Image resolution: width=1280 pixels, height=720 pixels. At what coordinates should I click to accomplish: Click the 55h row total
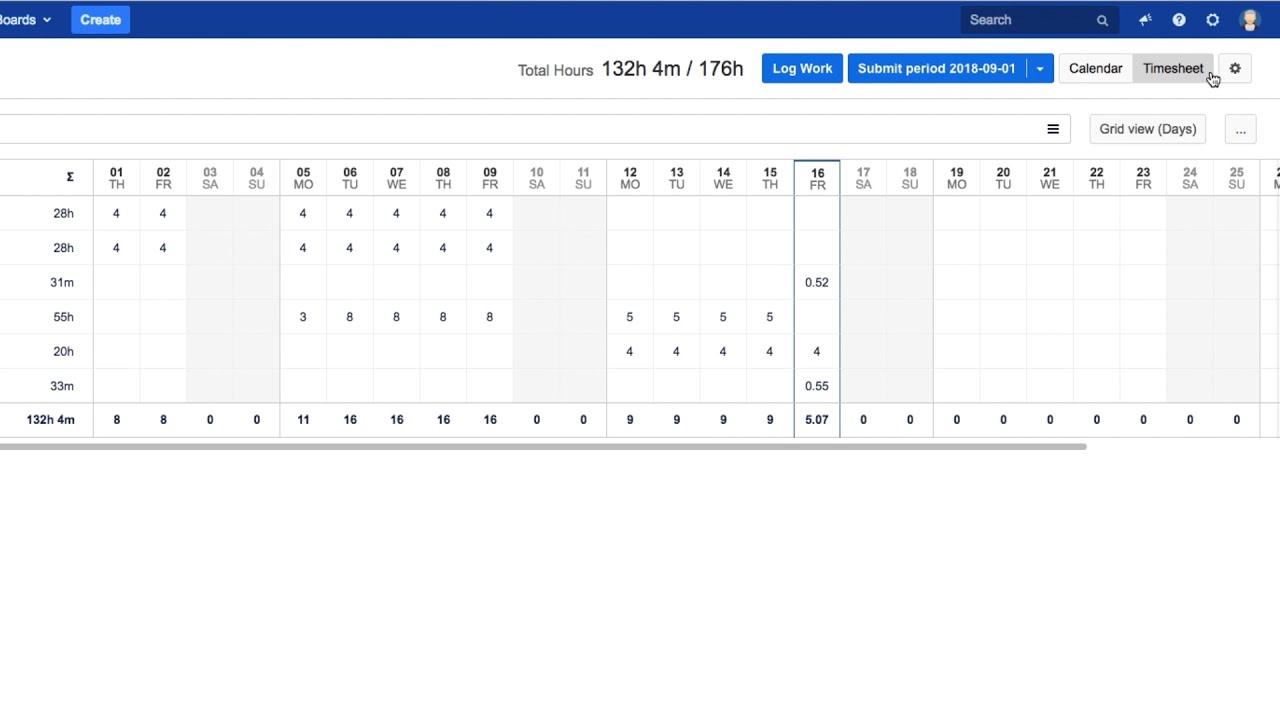coord(63,317)
